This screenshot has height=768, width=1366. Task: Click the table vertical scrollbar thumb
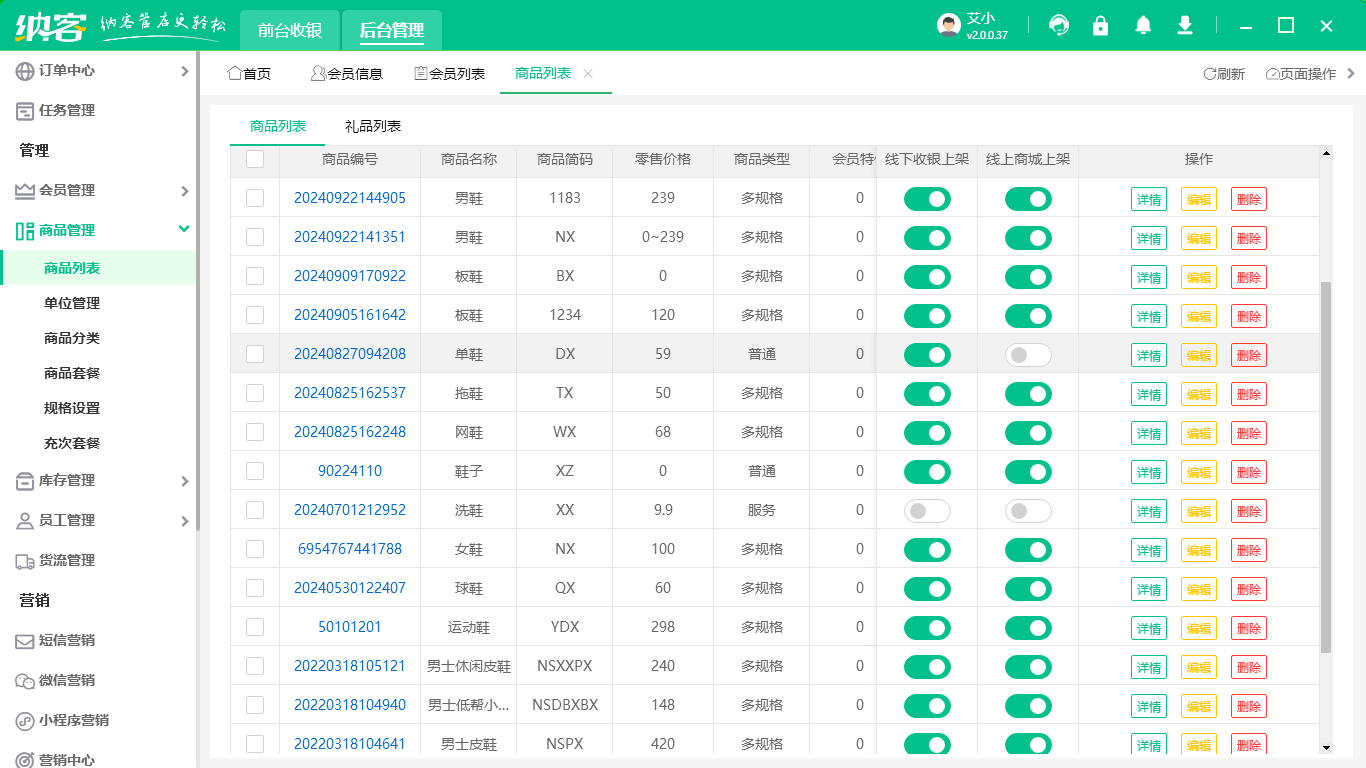[1326, 466]
